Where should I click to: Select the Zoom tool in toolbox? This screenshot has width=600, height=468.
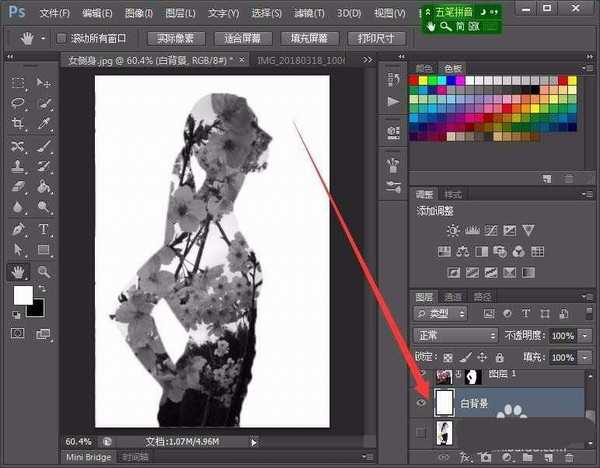tap(44, 271)
